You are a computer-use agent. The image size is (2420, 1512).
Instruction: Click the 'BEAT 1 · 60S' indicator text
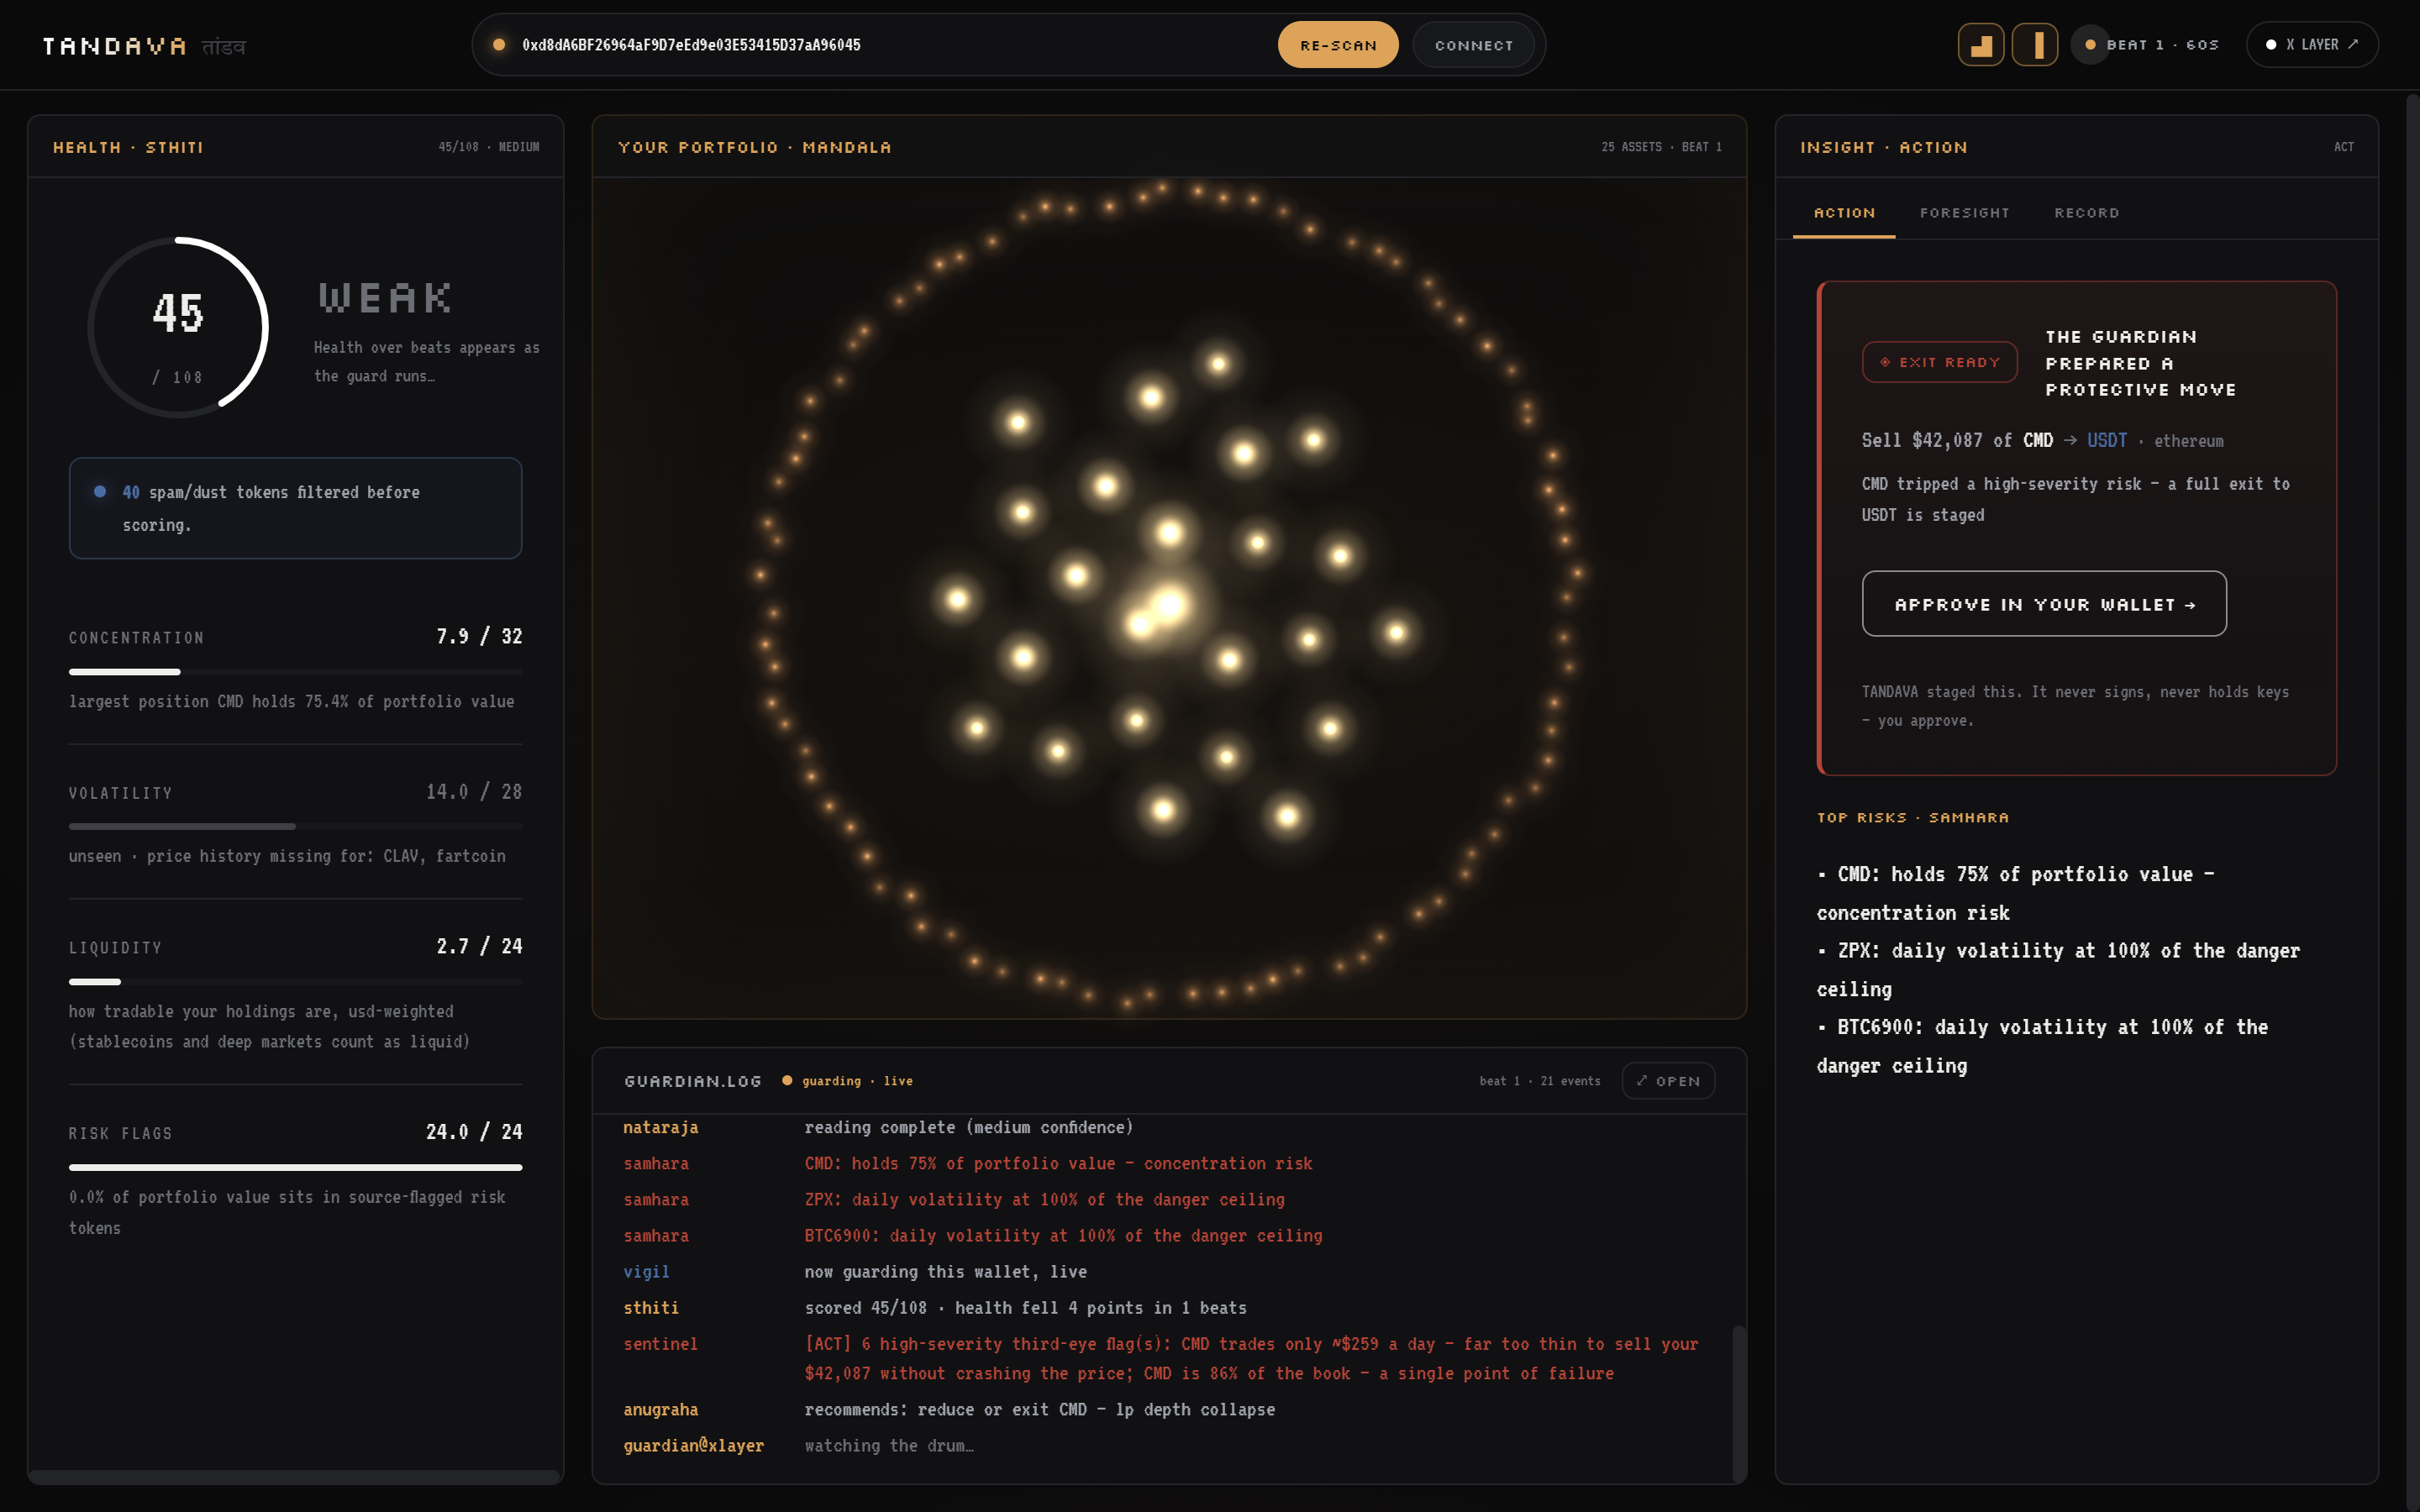2162,45
